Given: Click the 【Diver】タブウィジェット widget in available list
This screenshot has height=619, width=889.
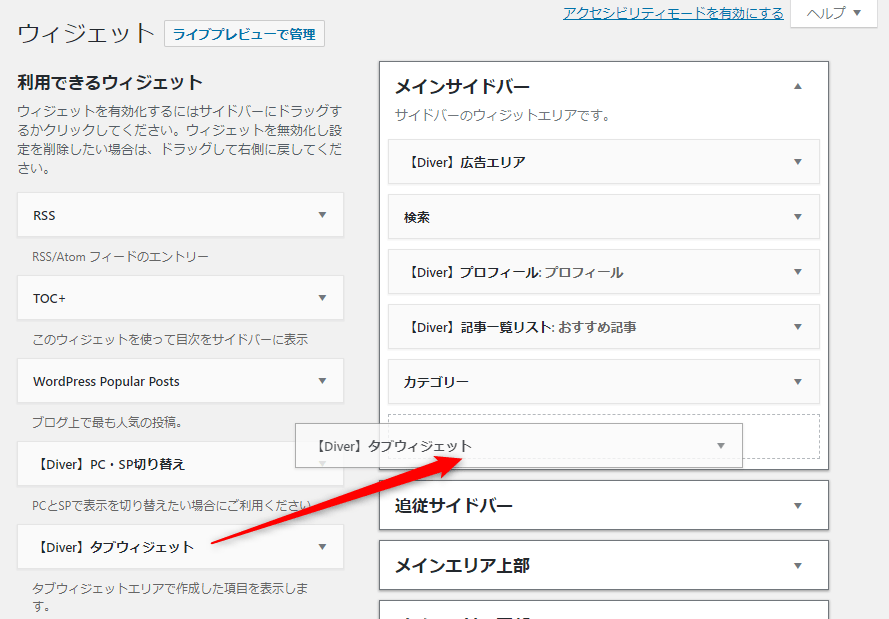Looking at the screenshot, I should pos(114,547).
